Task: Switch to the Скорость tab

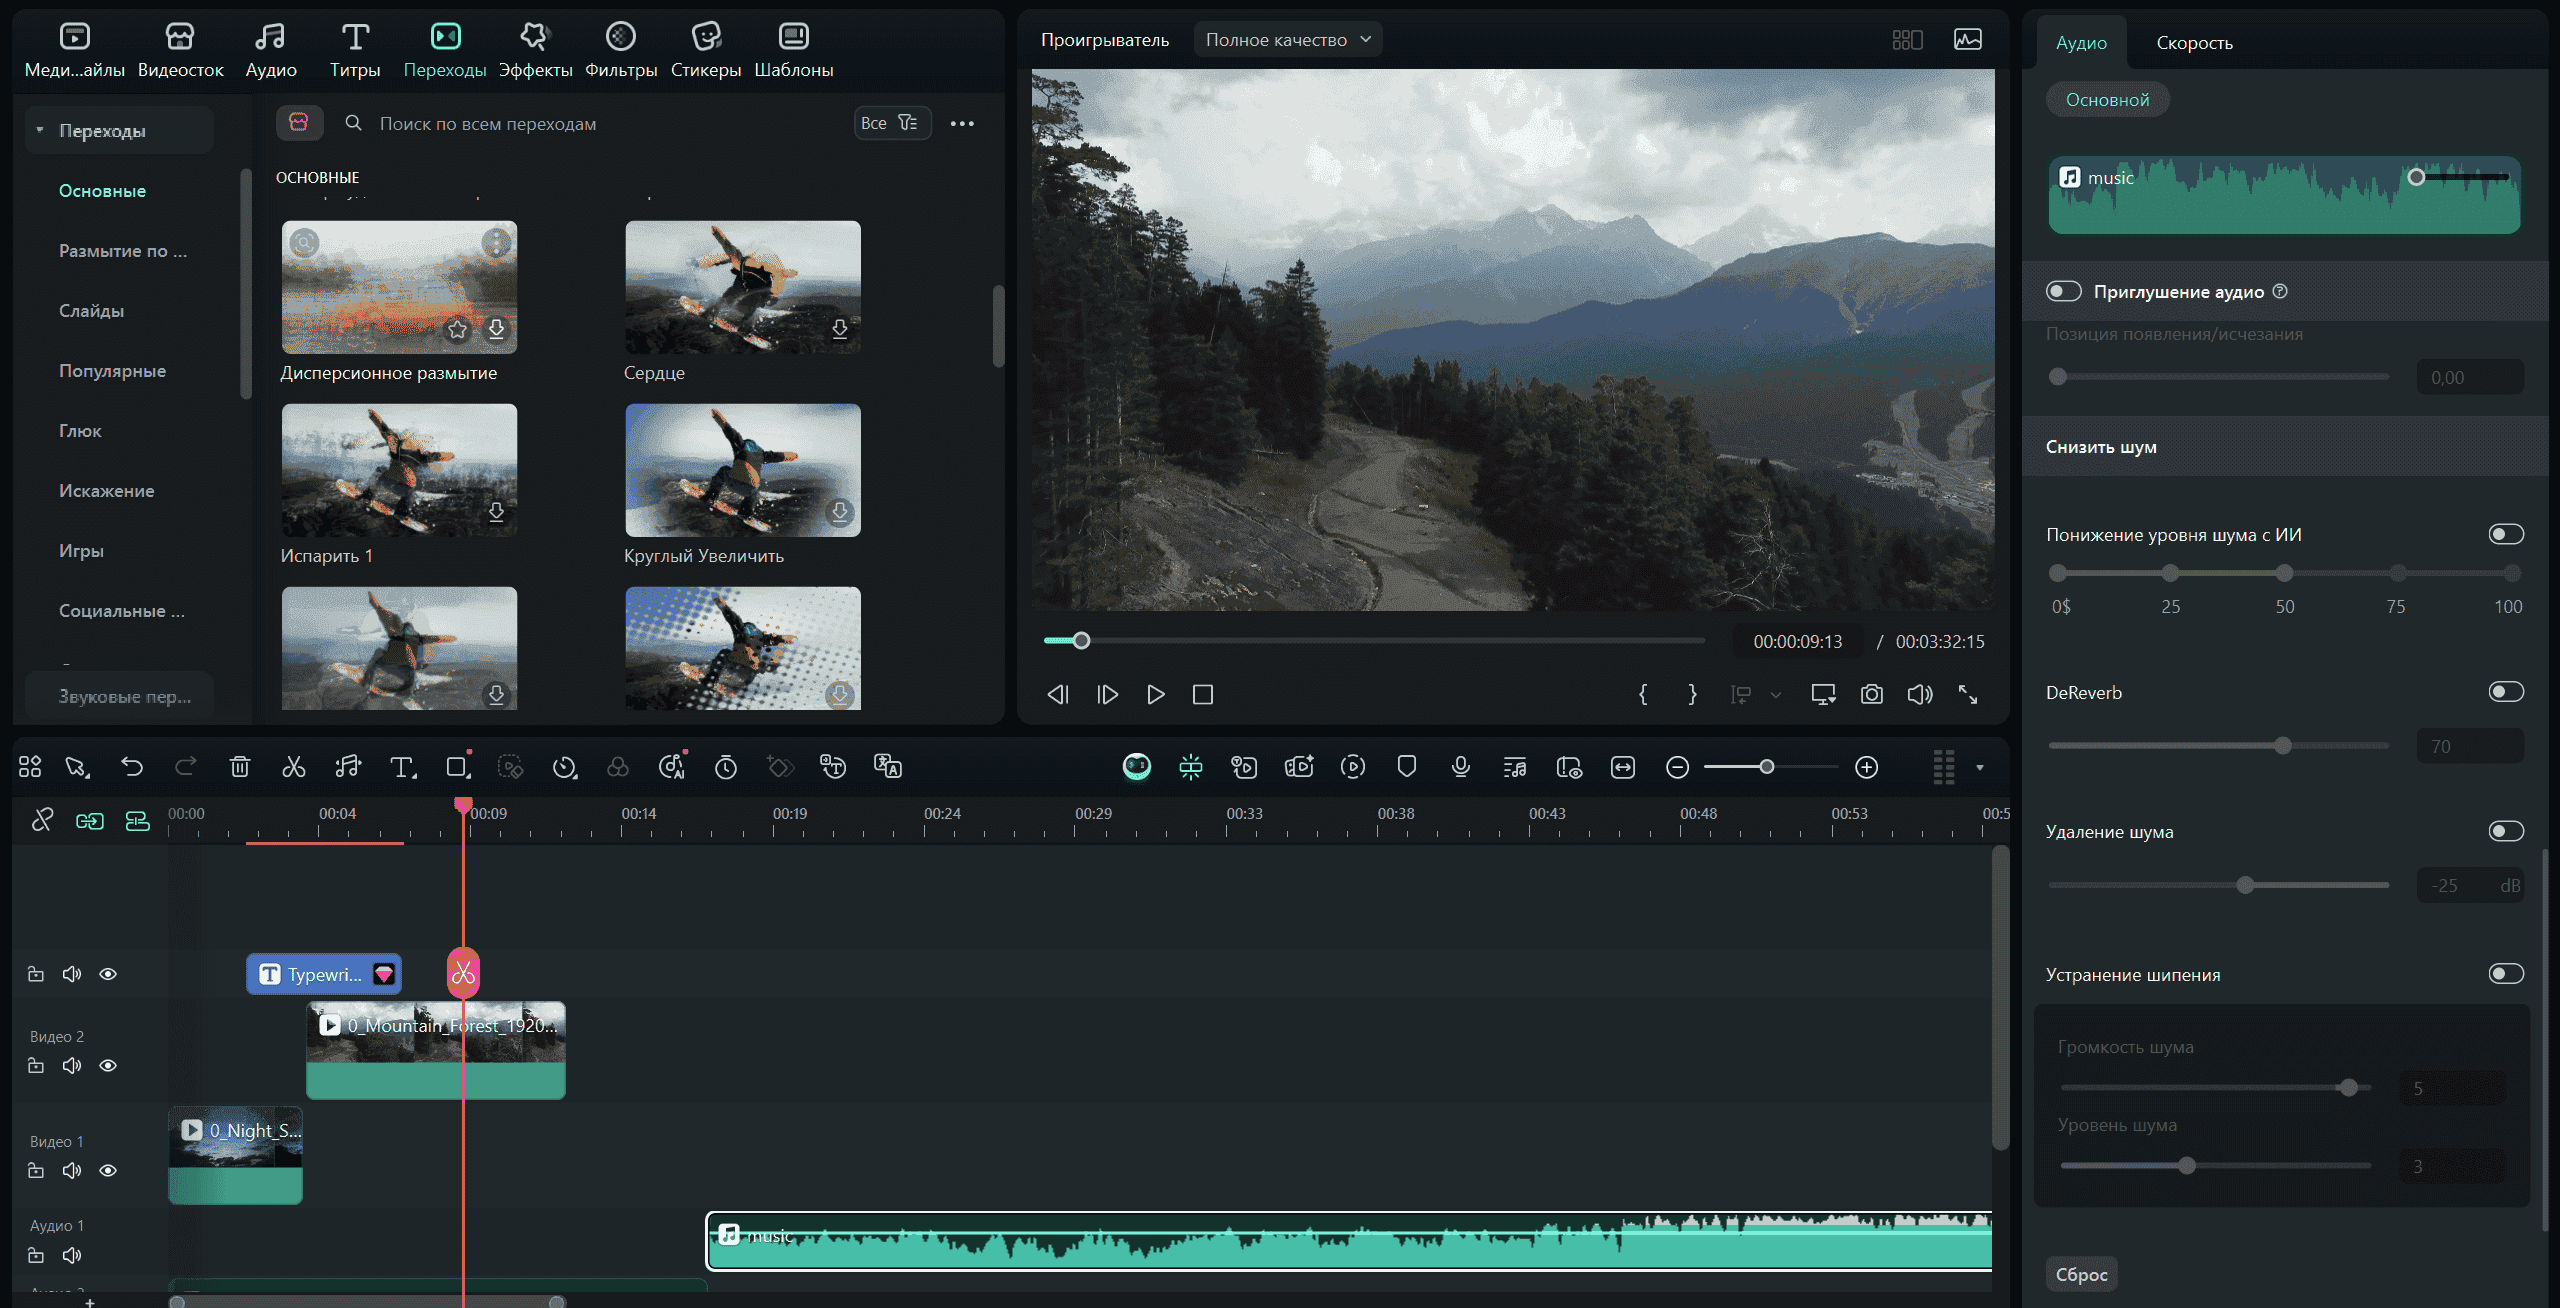Action: (x=2194, y=43)
